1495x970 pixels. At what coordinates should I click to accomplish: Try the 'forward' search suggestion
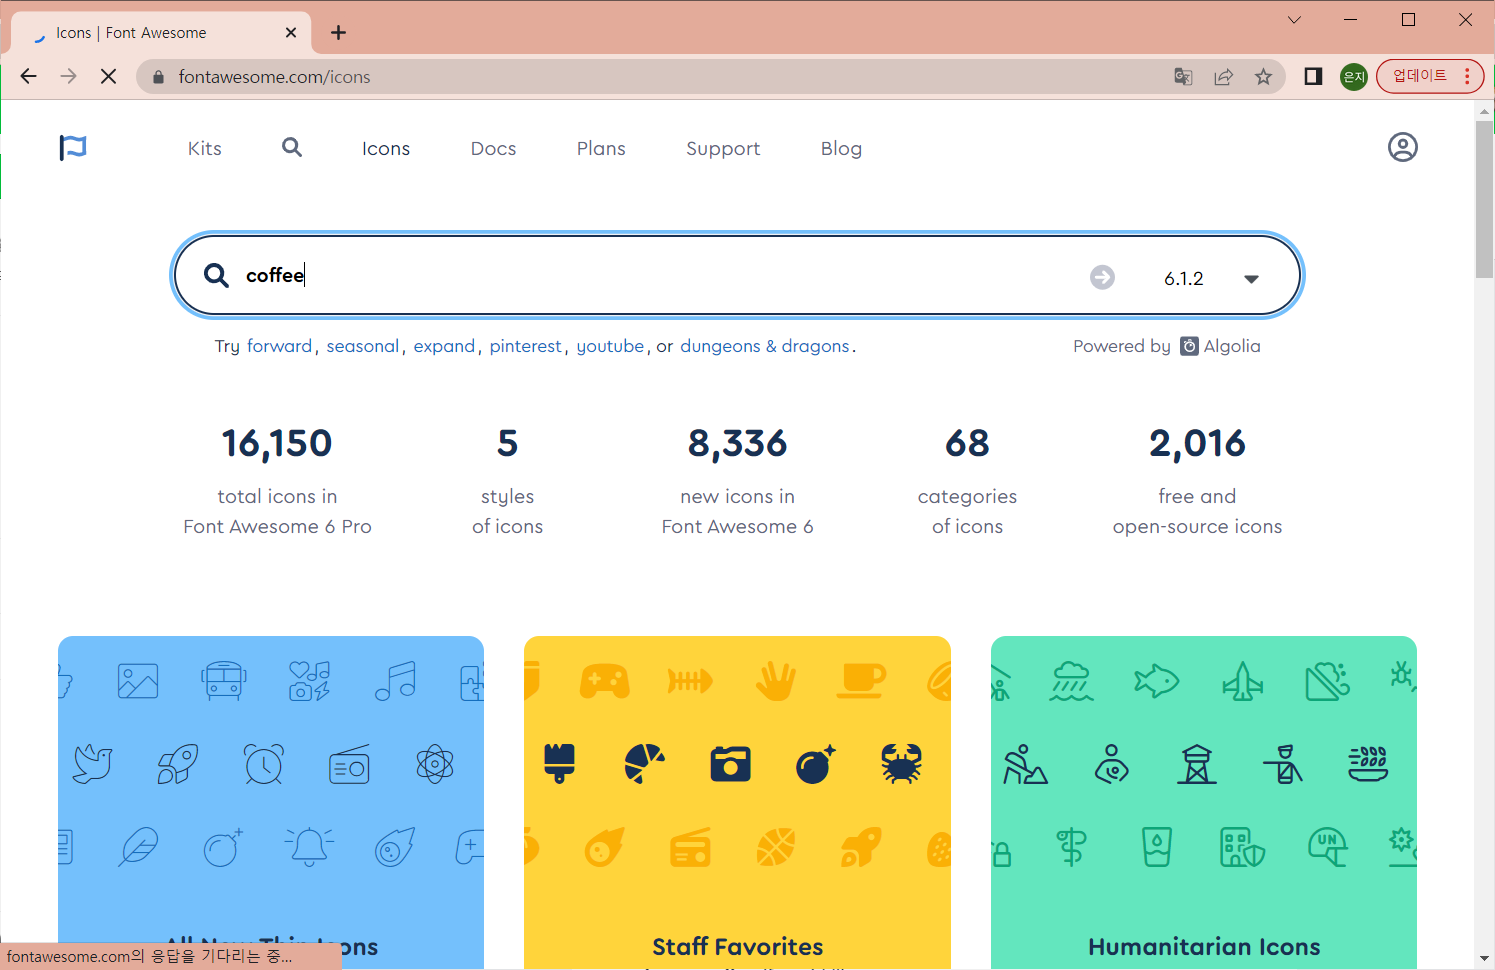280,346
